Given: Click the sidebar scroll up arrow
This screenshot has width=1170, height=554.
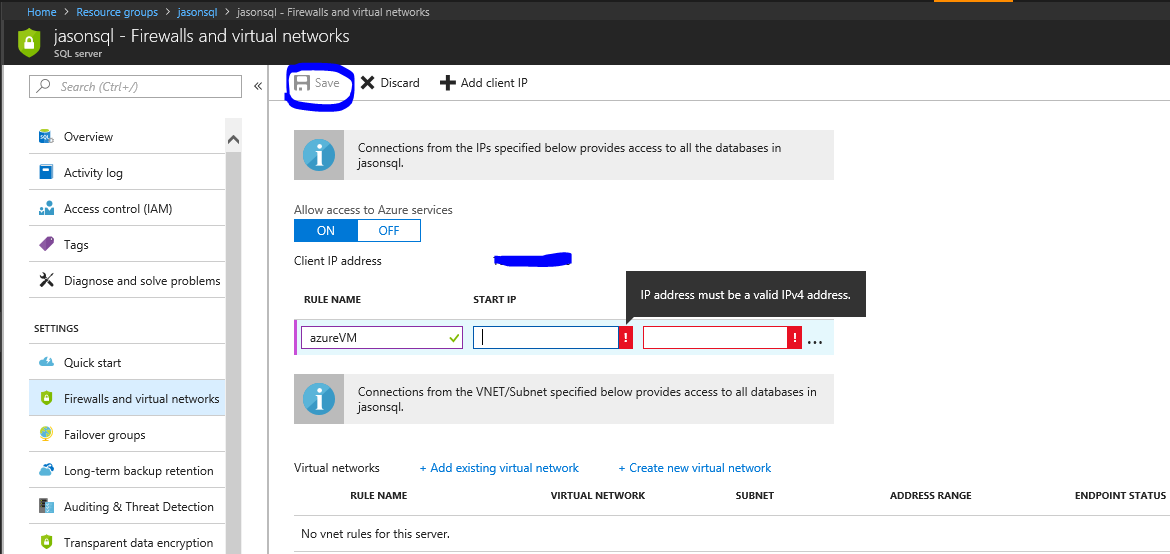Looking at the screenshot, I should point(233,140).
